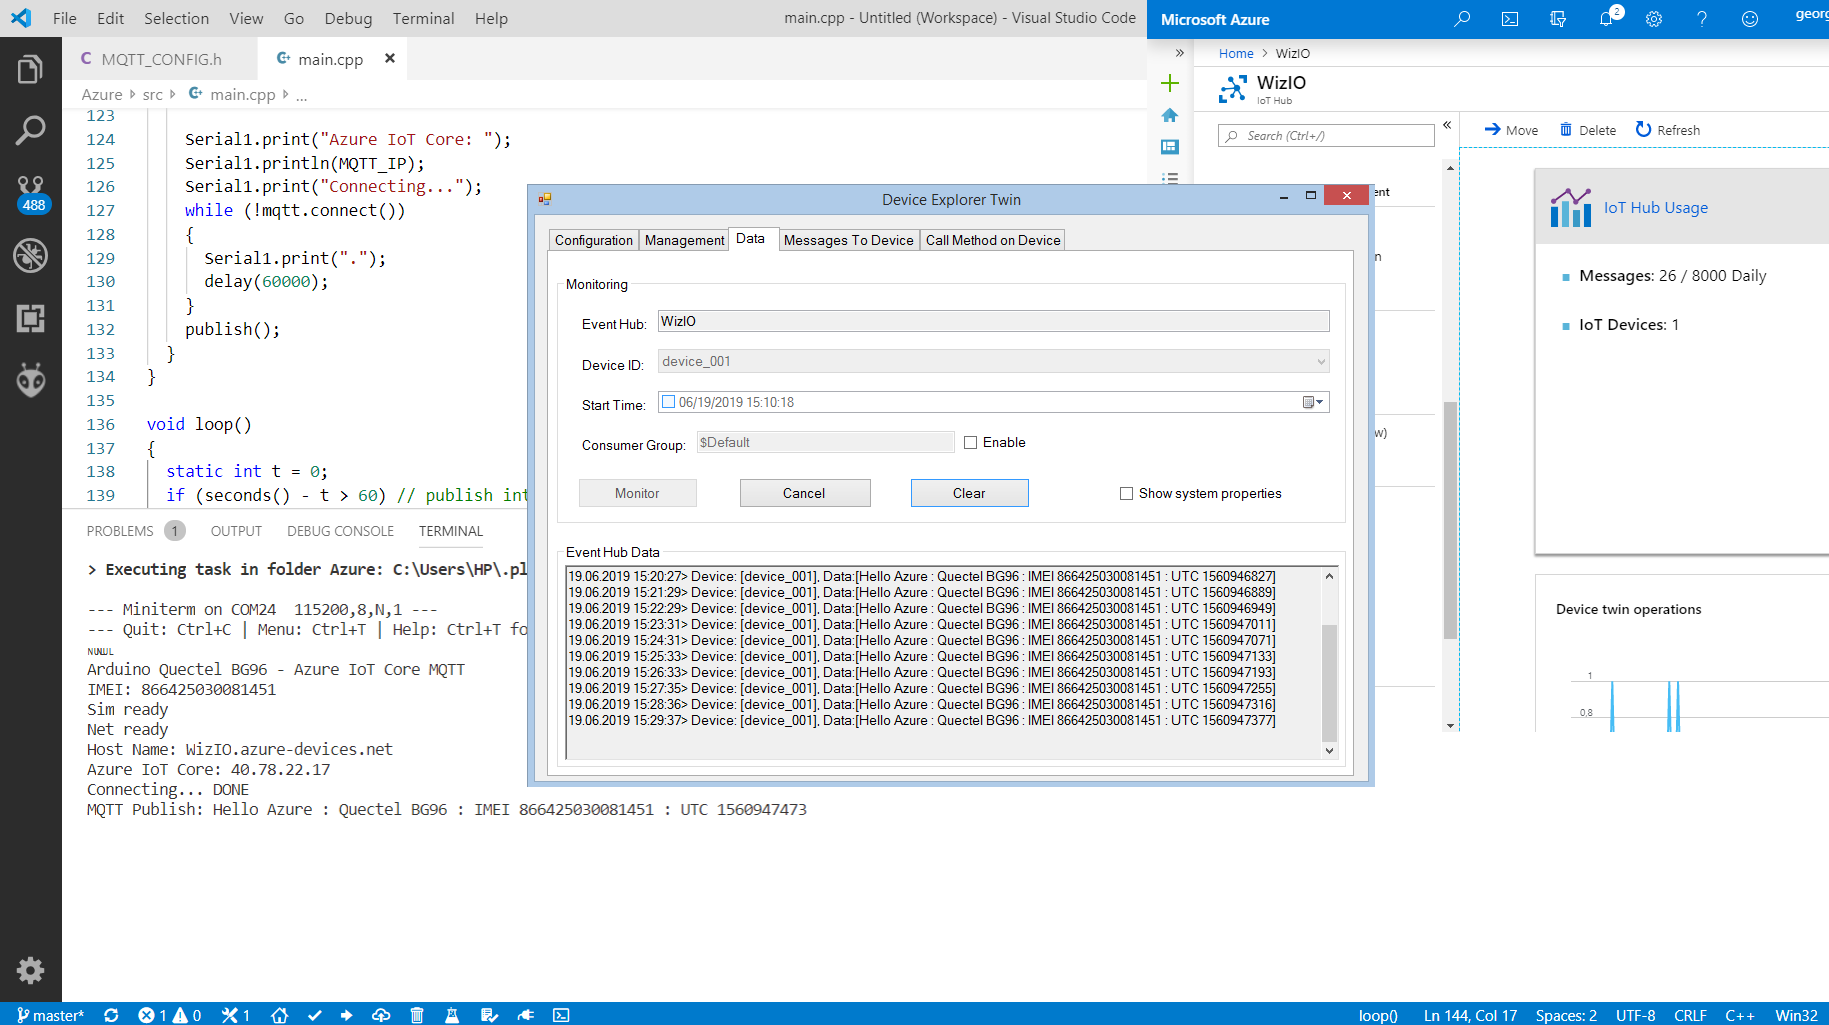Switch to the Configuration tab
This screenshot has height=1025, width=1829.
click(594, 240)
